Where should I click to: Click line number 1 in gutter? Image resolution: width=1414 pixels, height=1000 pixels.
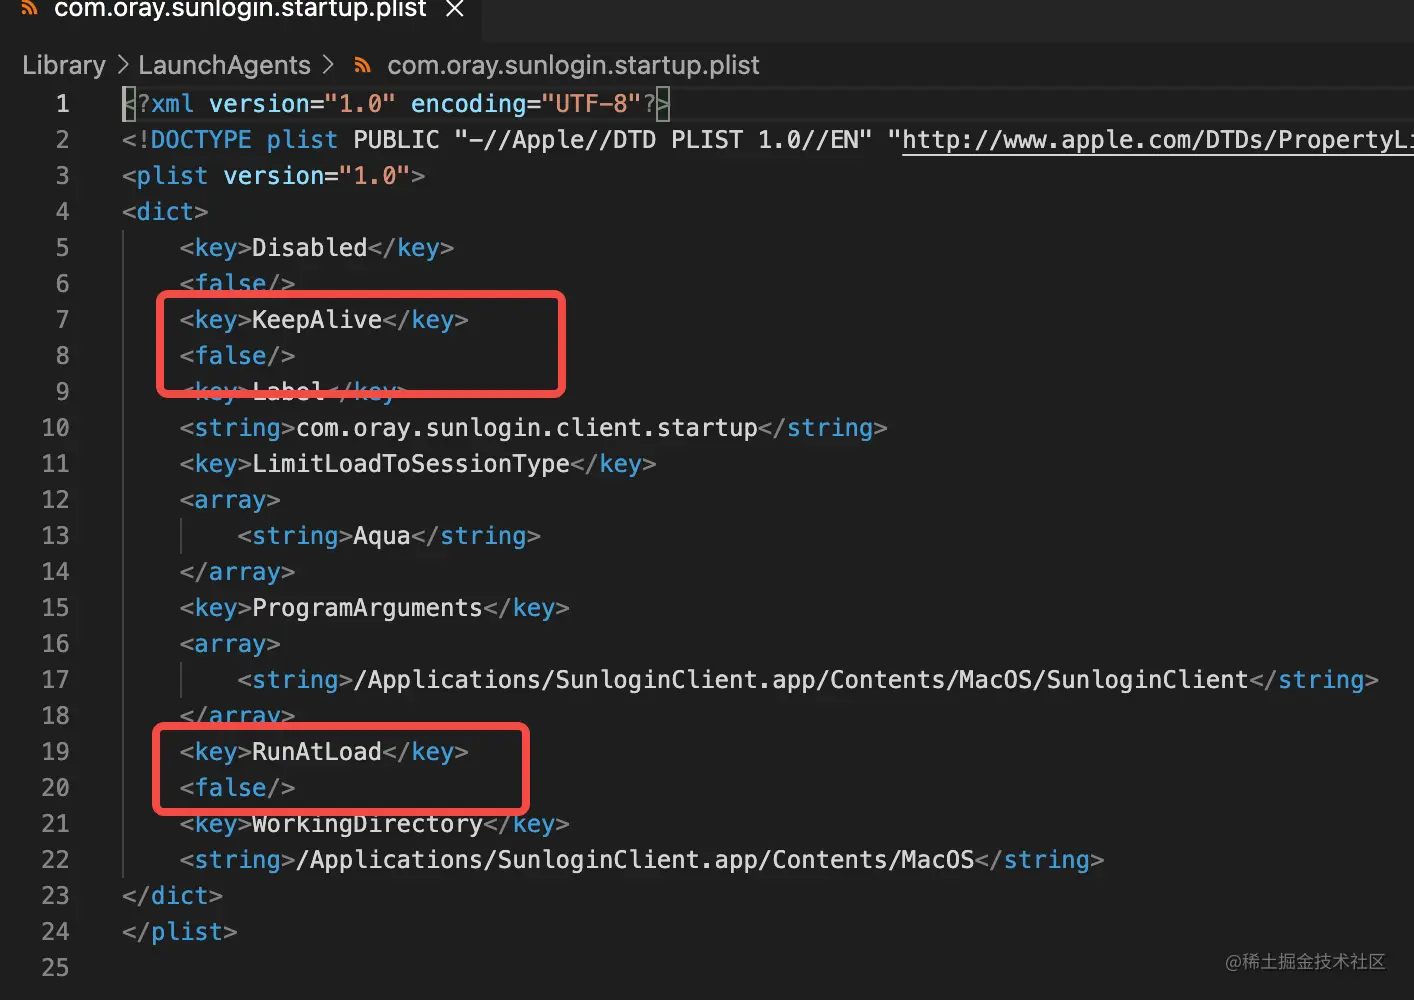pyautogui.click(x=62, y=104)
